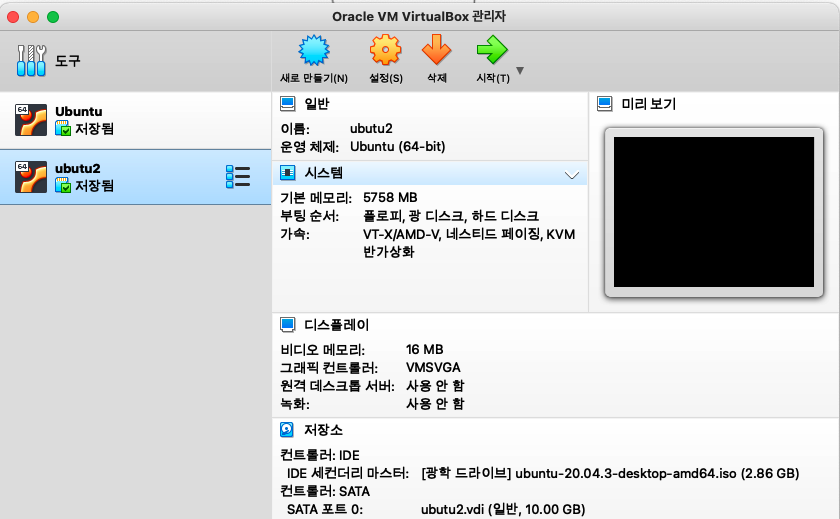840x519 pixels.
Task: Close the VirtualBox window with red button
Action: pyautogui.click(x=13, y=17)
